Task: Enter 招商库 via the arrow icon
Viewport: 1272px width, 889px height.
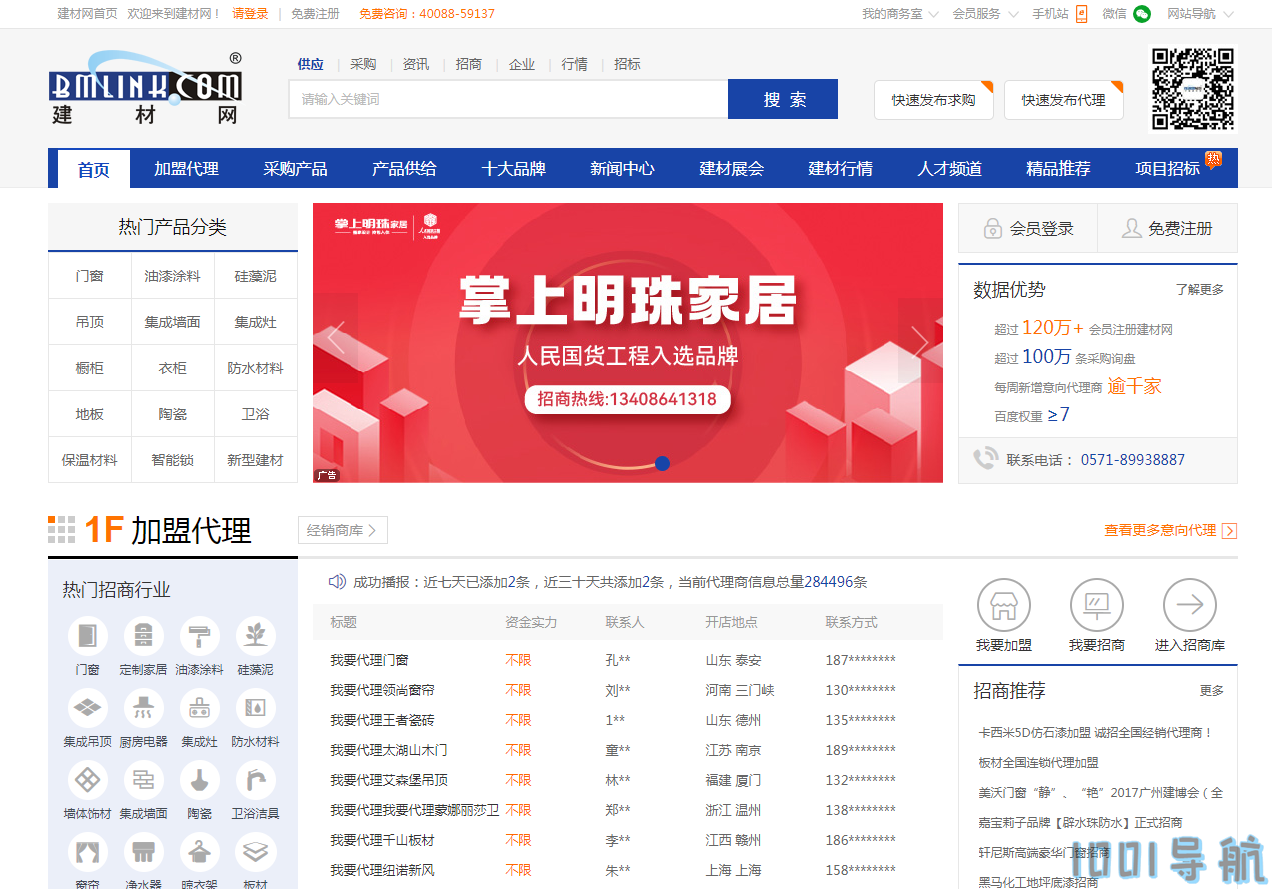Action: tap(1189, 604)
